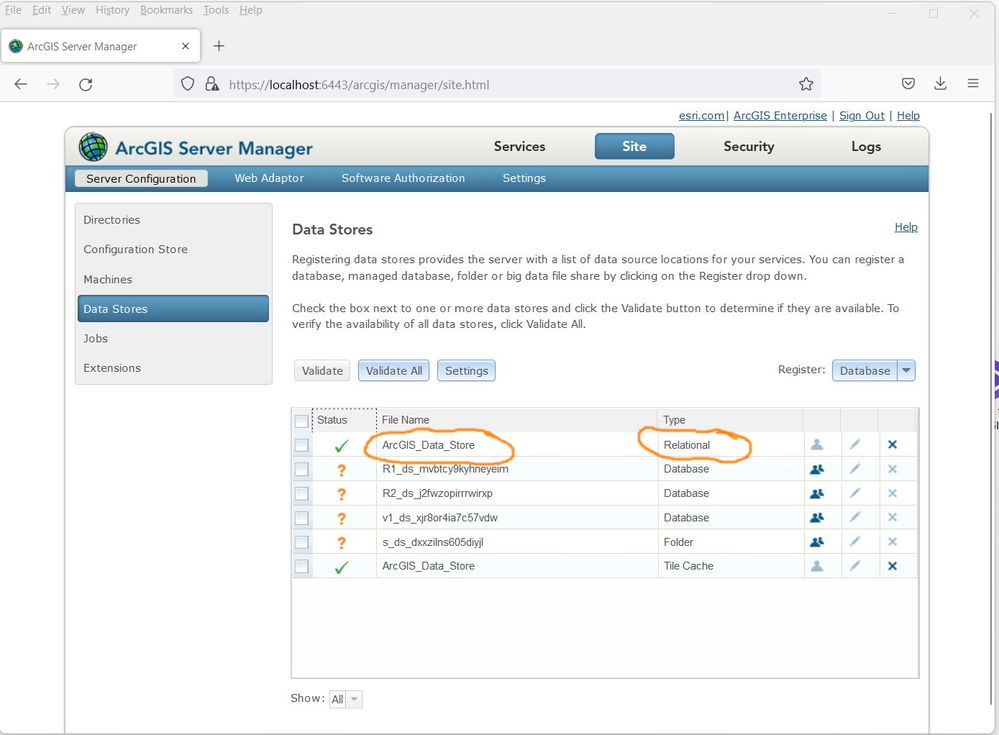Click the Sign Out link
Image resolution: width=999 pixels, height=735 pixels.
pos(862,116)
